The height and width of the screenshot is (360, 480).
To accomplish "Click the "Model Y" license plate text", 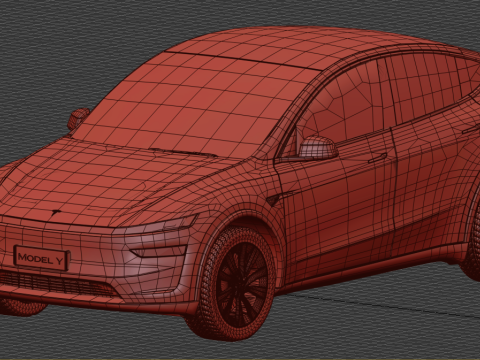I will 41,258.
